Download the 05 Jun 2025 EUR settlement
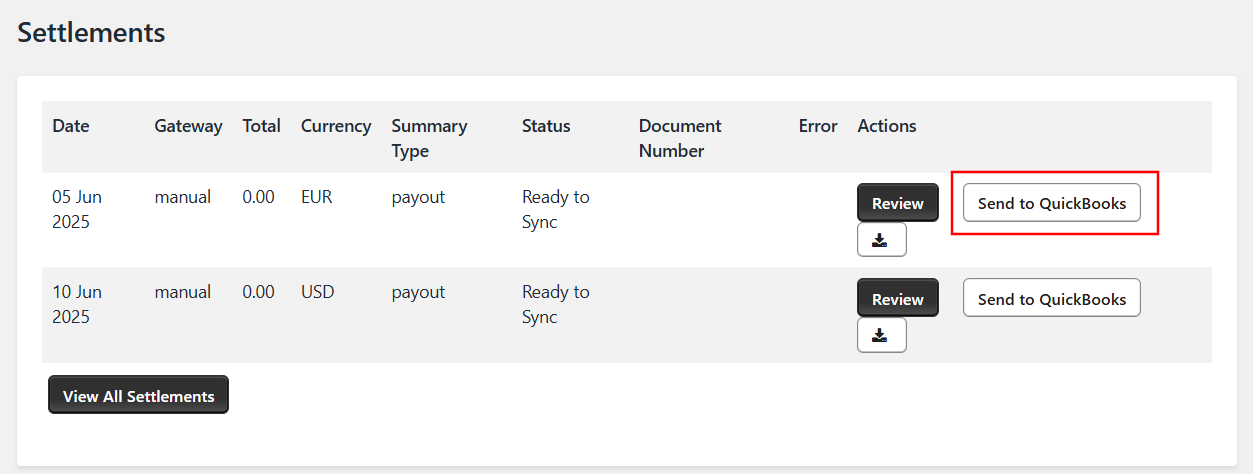 click(x=881, y=240)
